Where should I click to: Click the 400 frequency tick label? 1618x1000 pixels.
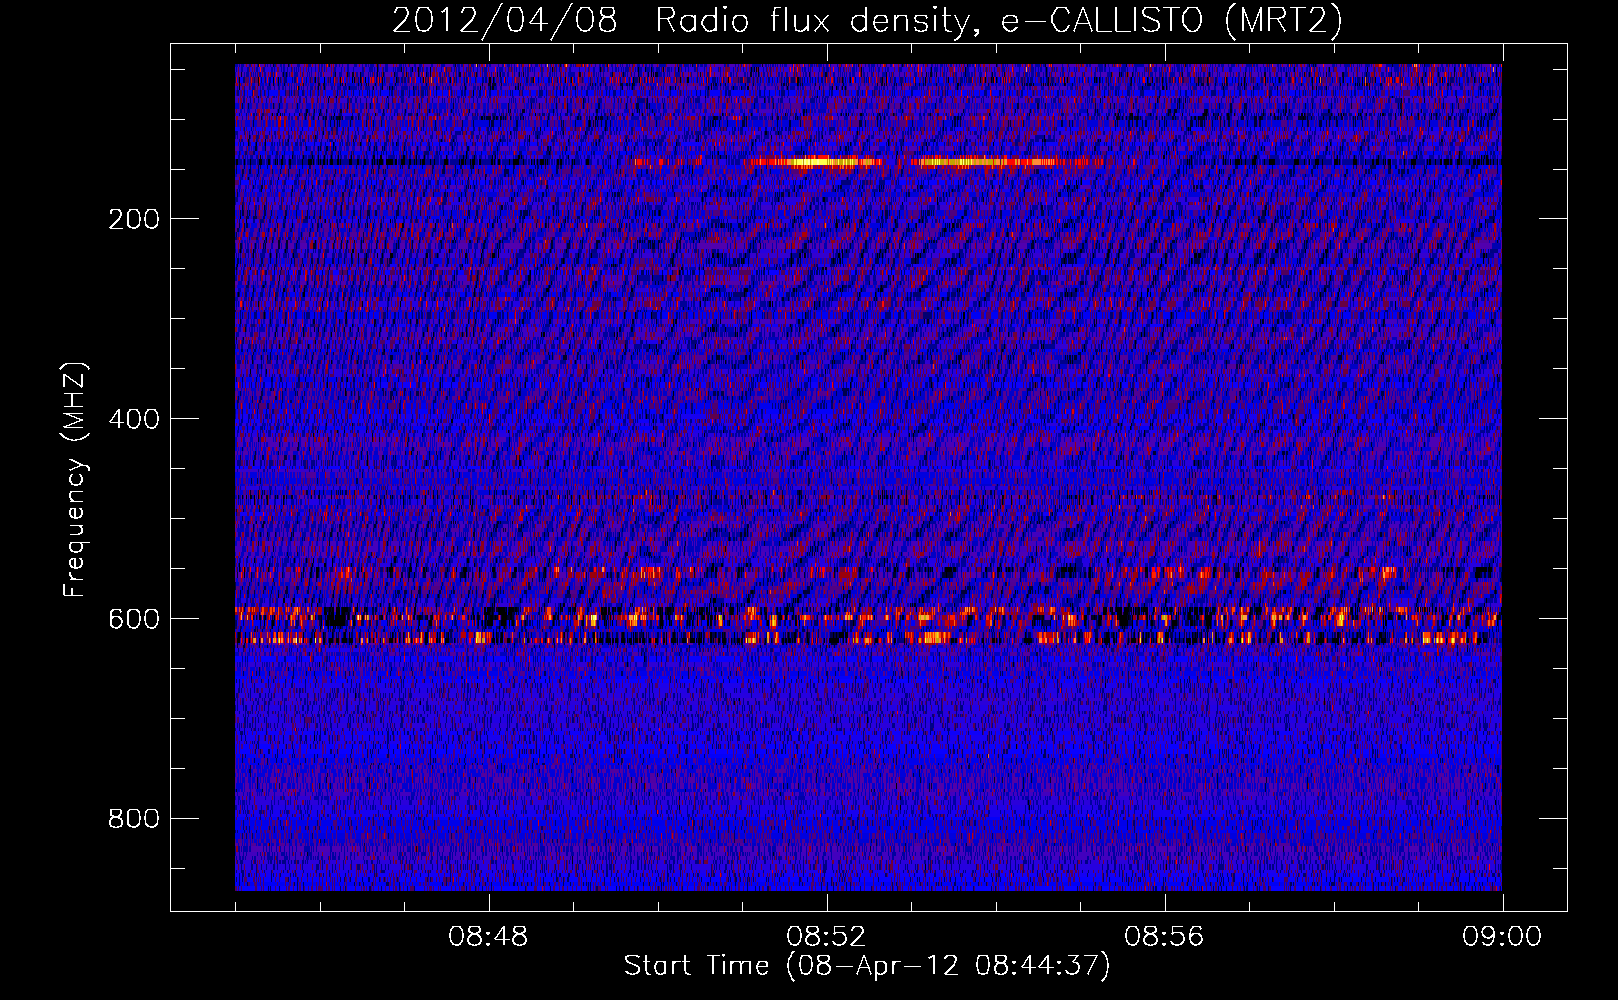click(x=134, y=419)
